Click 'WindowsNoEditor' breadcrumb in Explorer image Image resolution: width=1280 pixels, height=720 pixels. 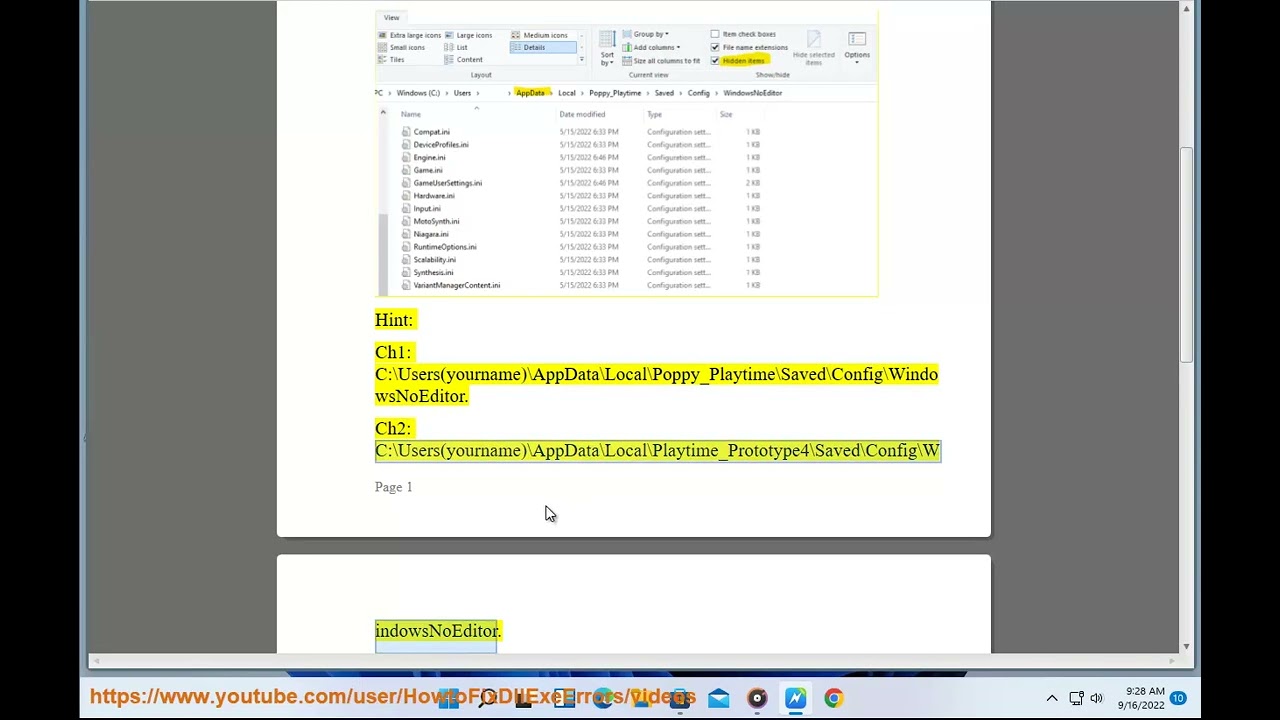[753, 93]
